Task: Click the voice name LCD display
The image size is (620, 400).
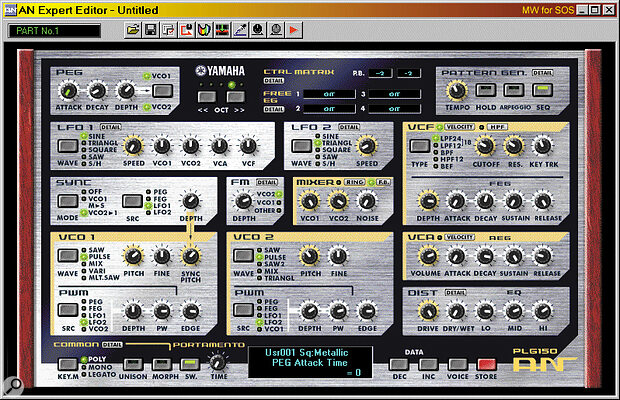Action: click(x=310, y=362)
